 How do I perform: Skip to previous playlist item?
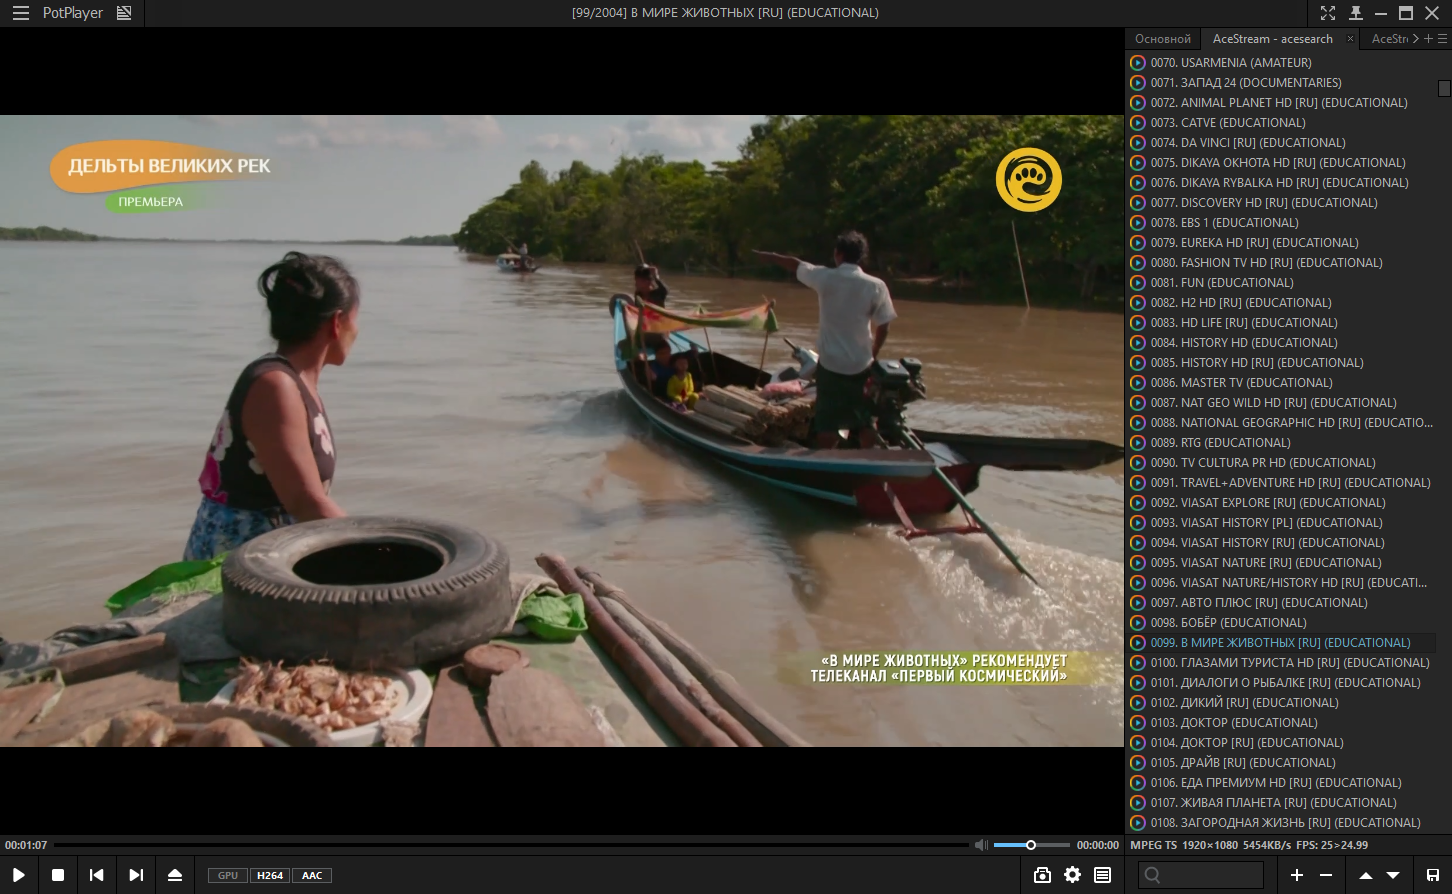[97, 875]
